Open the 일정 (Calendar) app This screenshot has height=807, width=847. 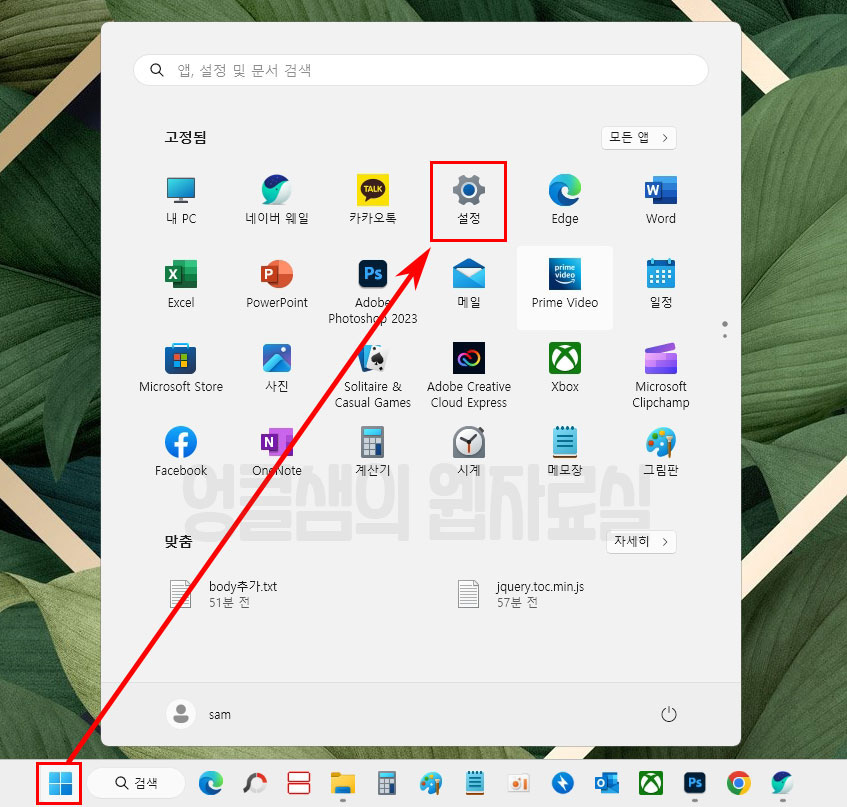[x=661, y=284]
